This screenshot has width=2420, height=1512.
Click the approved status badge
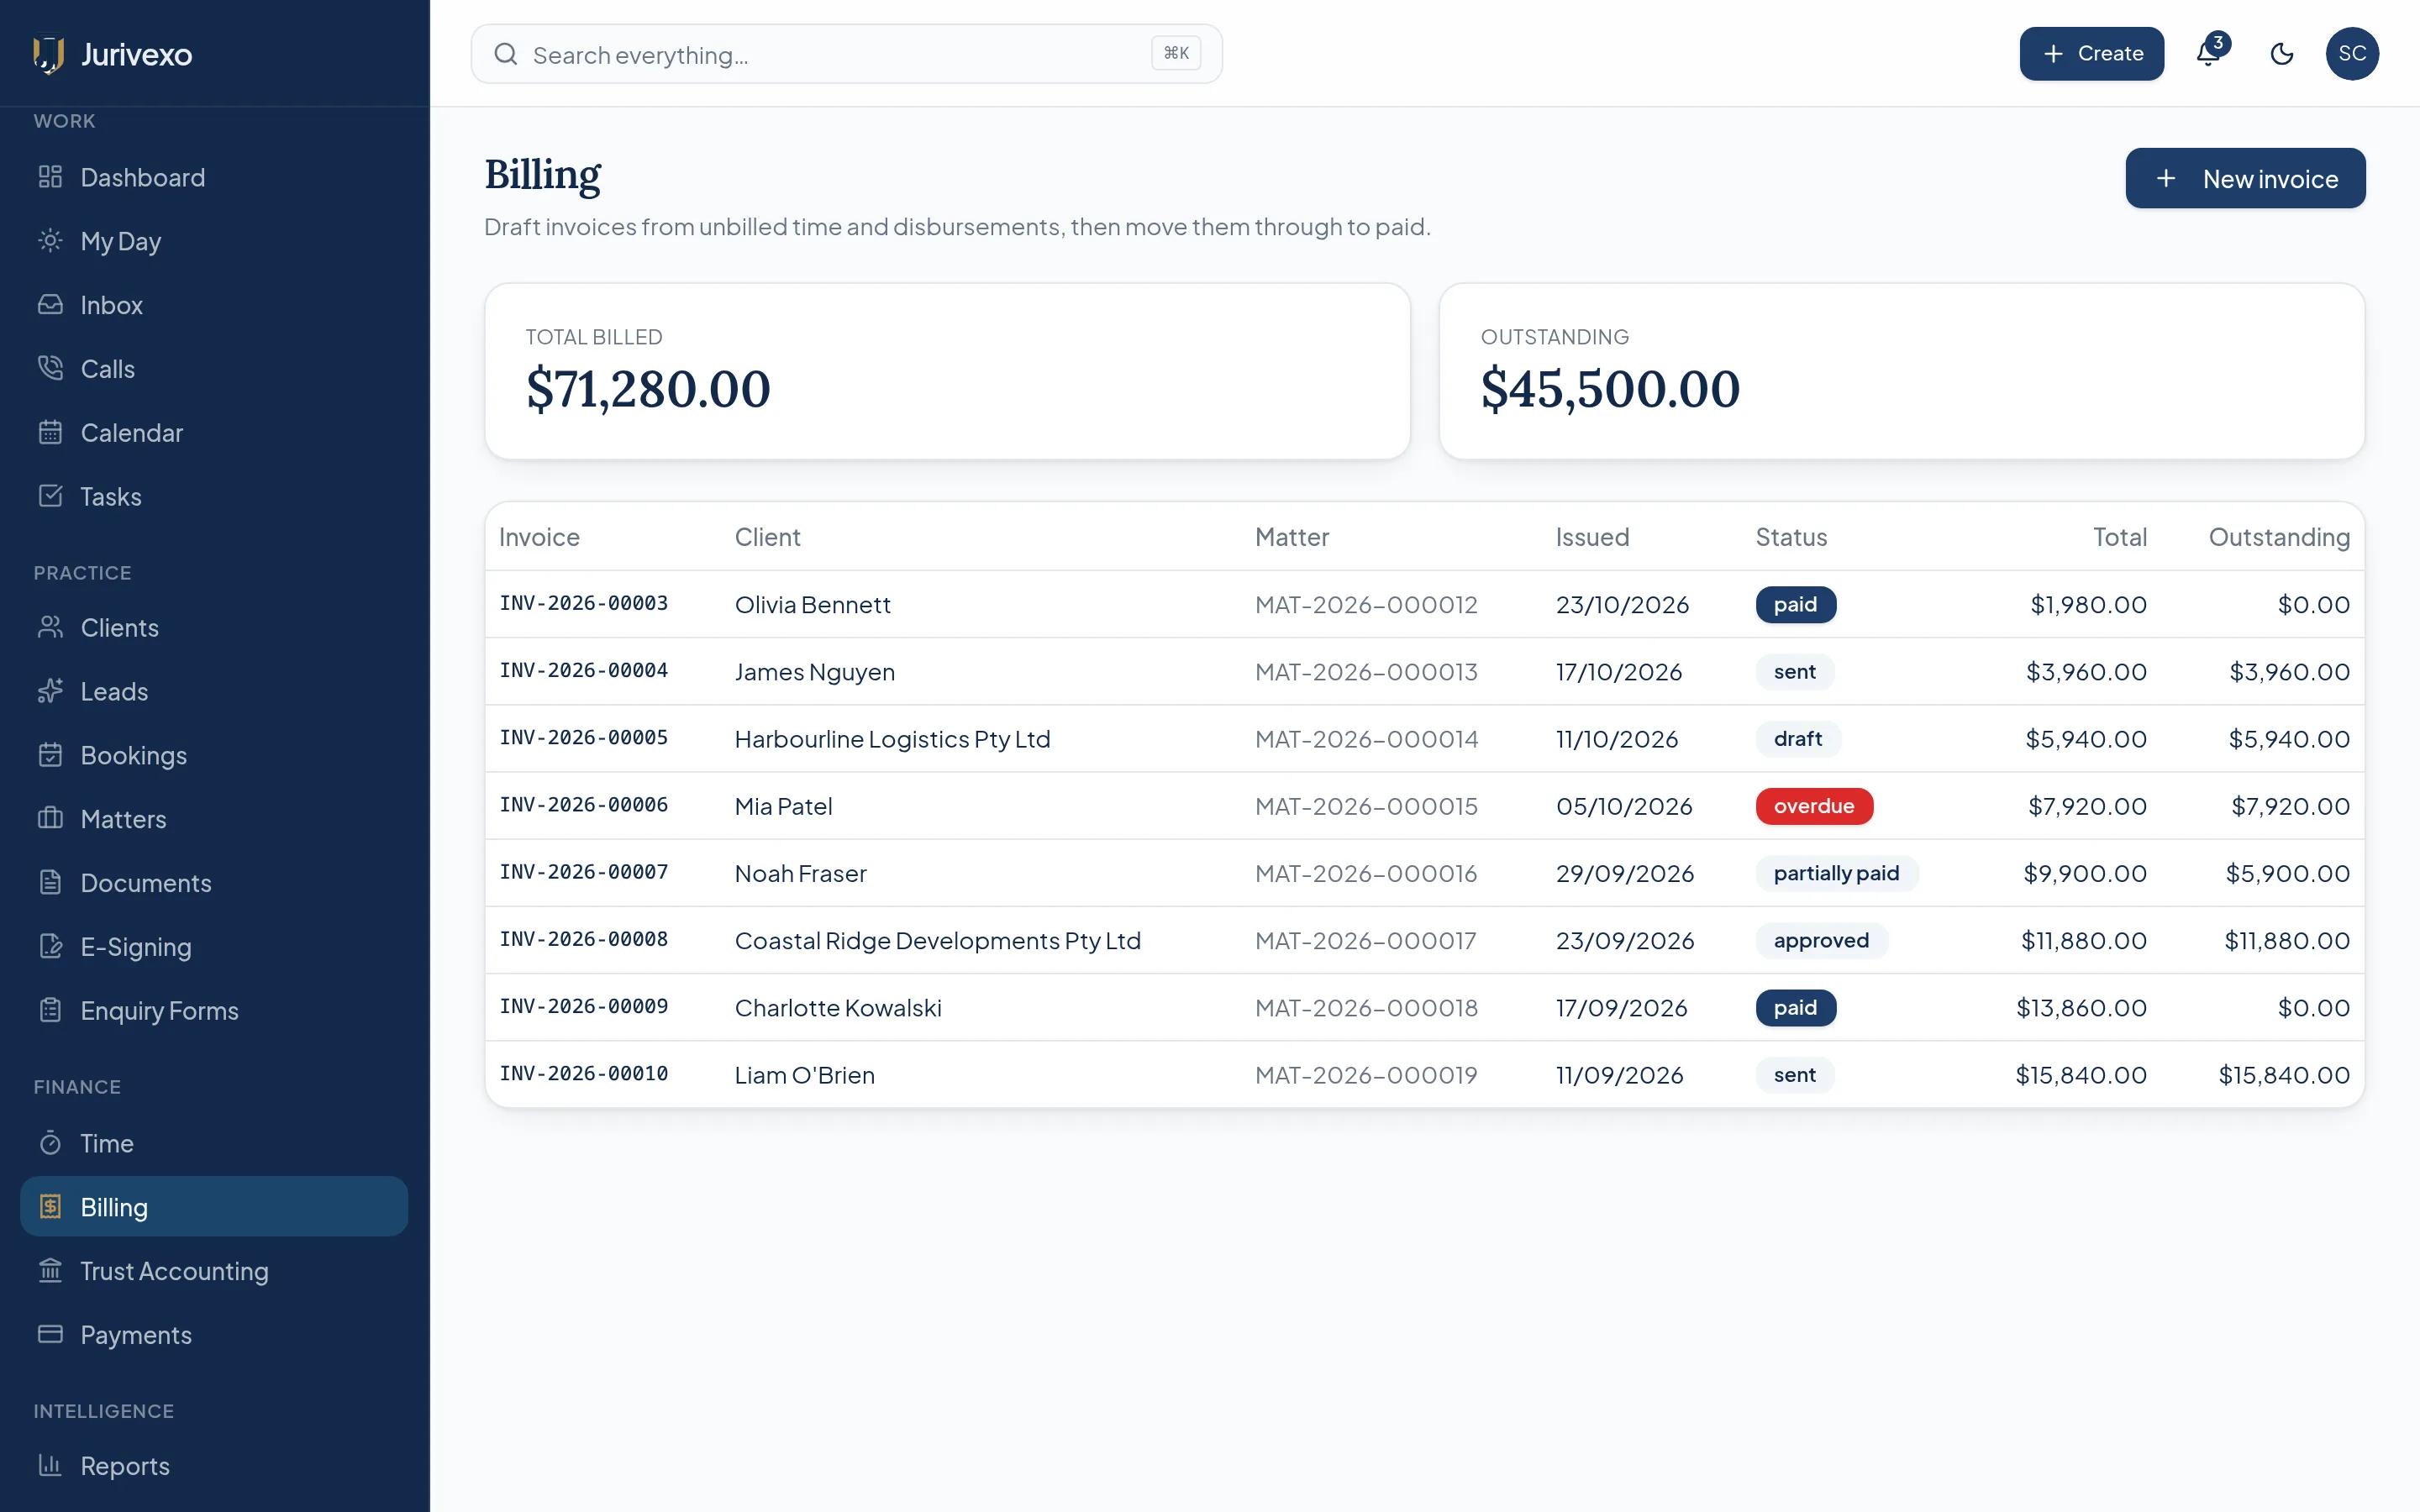tap(1821, 941)
